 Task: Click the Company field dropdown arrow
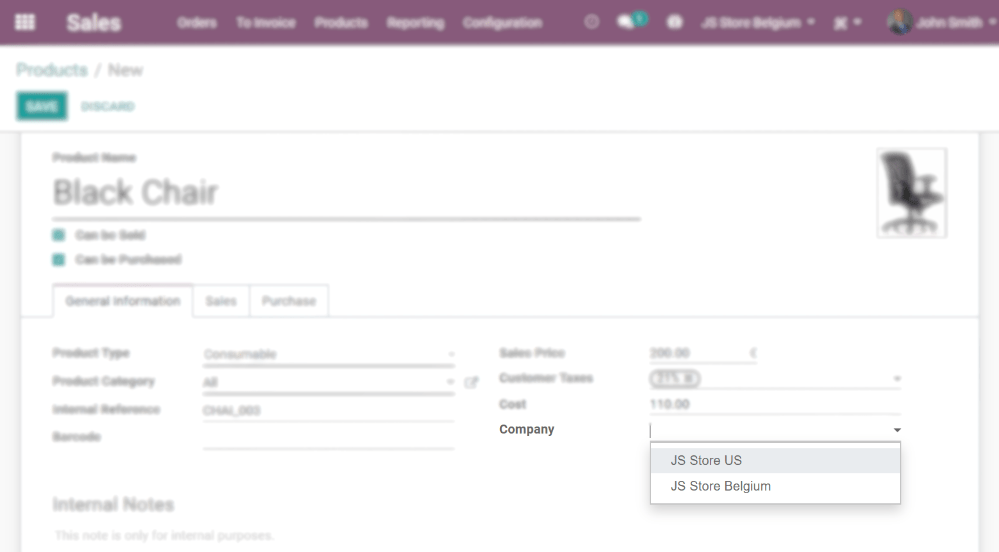(x=897, y=430)
